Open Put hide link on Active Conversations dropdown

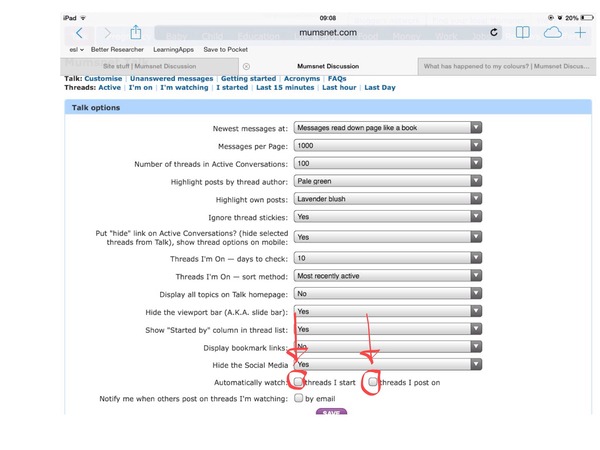[388, 237]
